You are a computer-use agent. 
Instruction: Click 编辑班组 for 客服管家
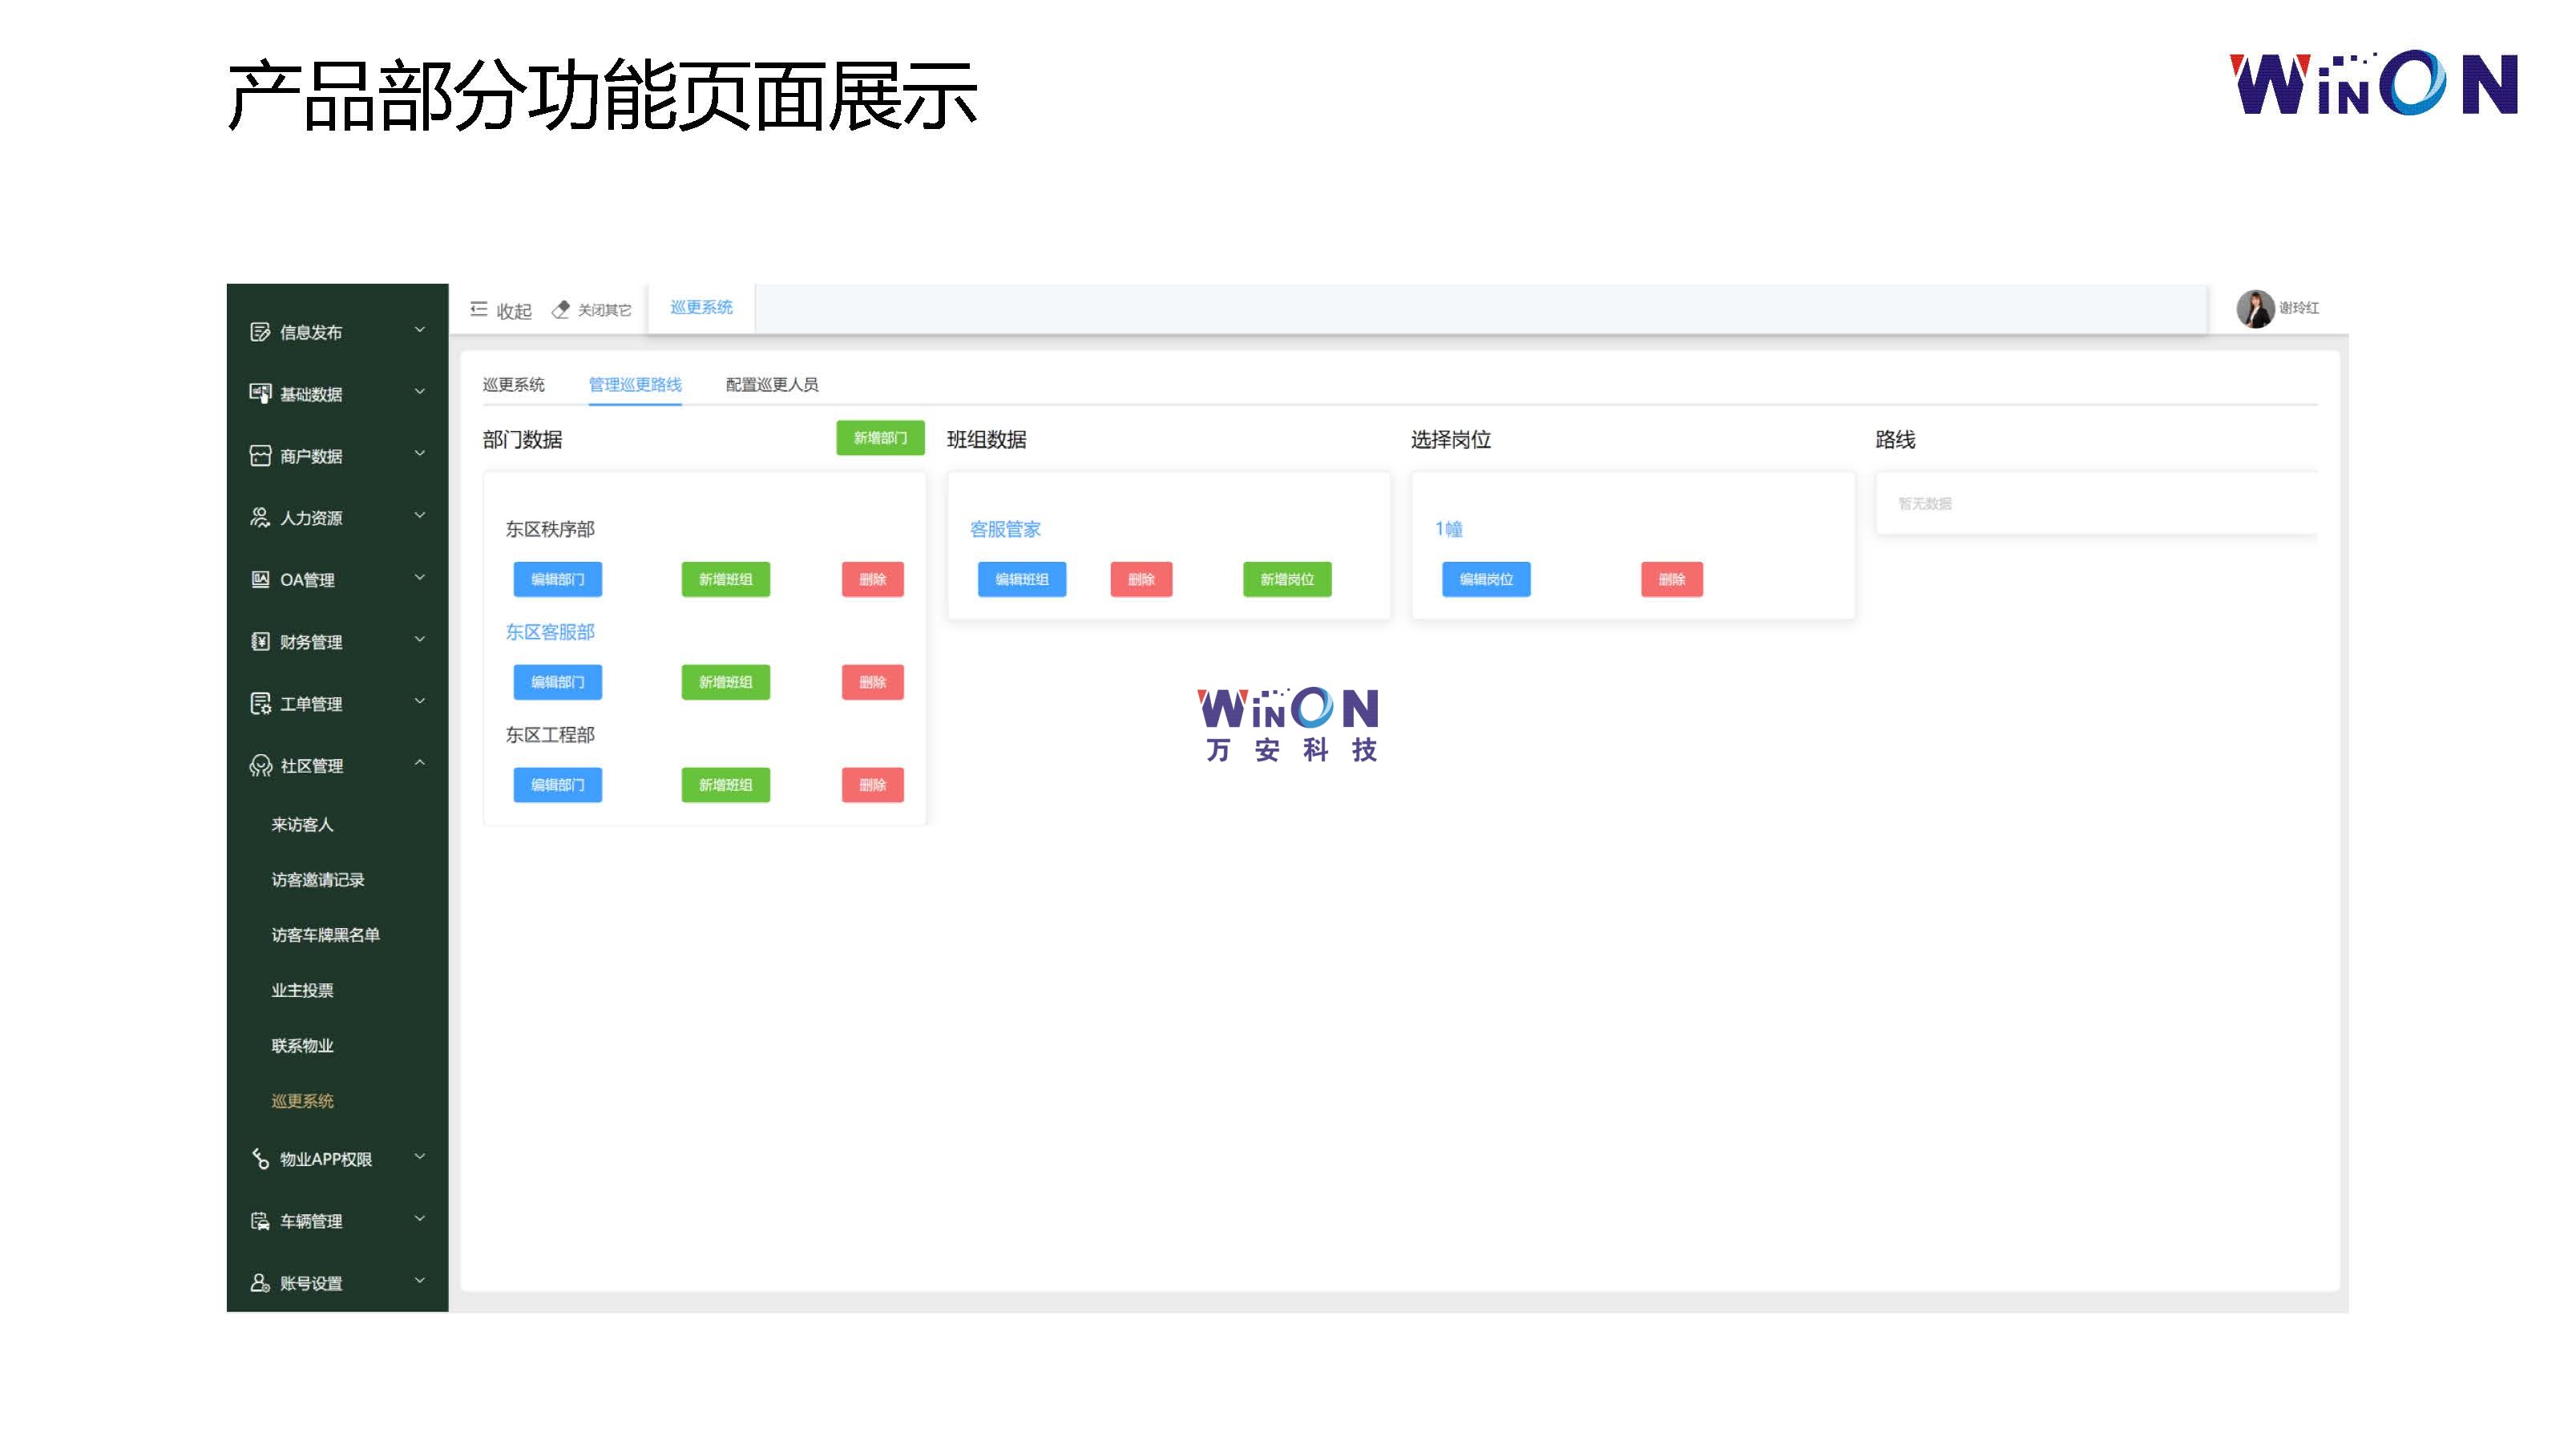(1022, 580)
